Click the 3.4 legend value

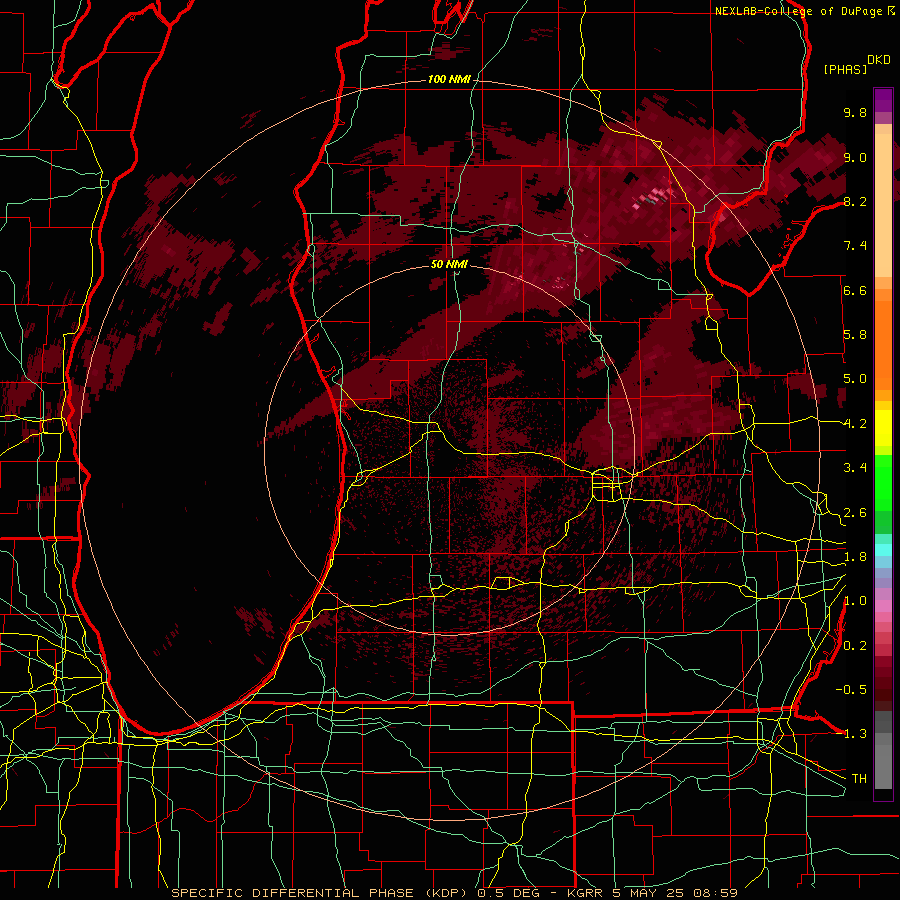855,468
